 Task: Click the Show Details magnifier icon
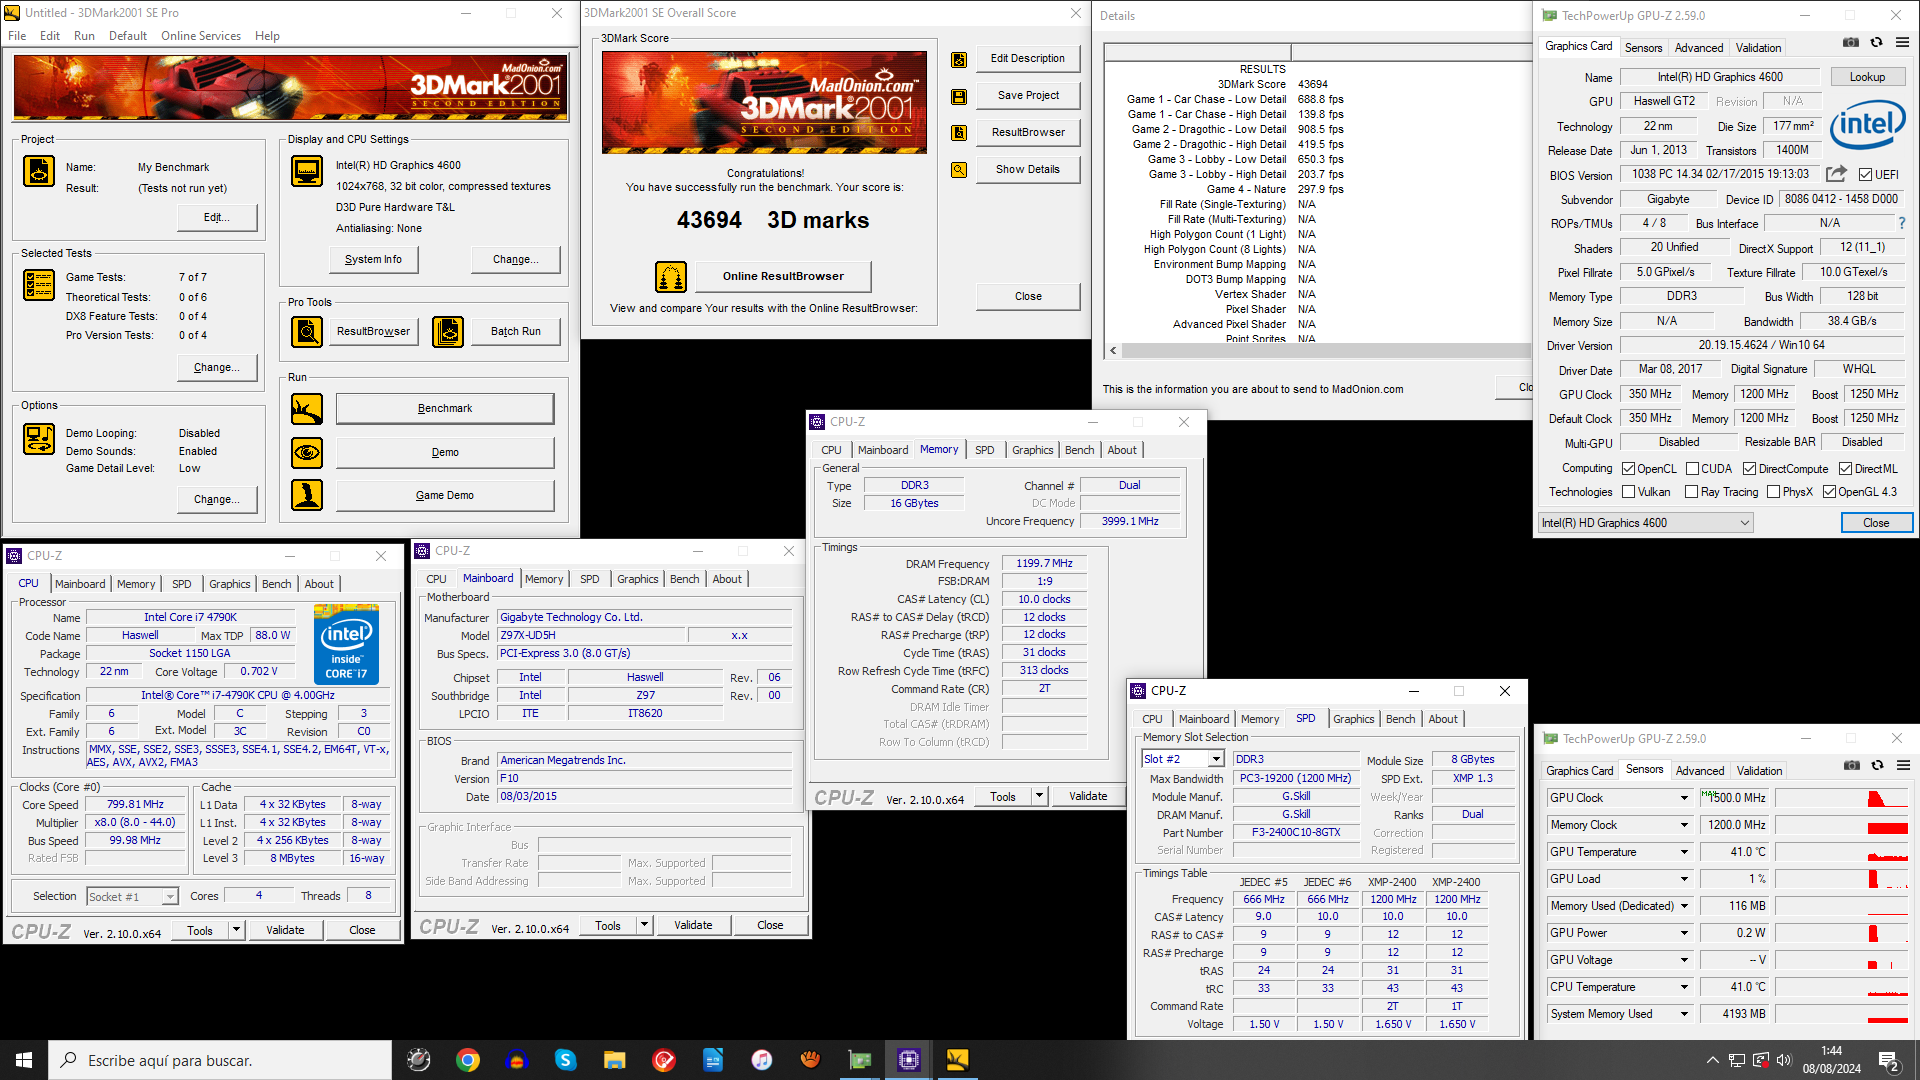959,169
